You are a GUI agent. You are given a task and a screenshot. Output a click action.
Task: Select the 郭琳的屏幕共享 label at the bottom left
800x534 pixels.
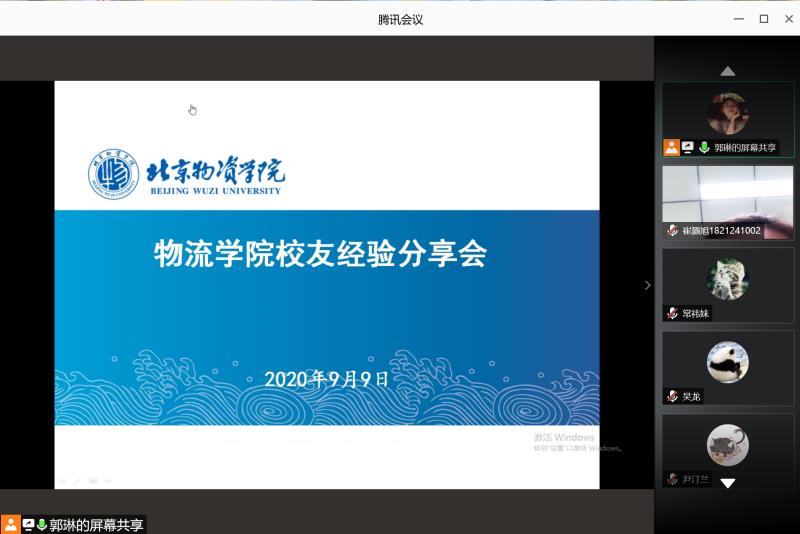click(x=96, y=525)
